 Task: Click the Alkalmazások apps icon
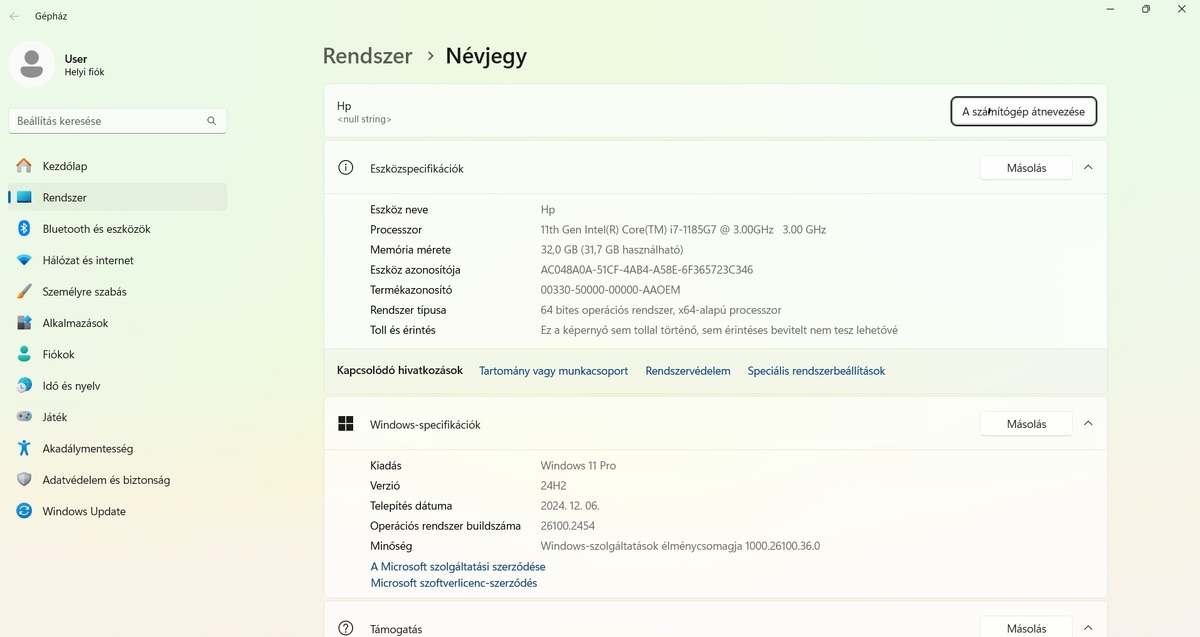point(24,323)
